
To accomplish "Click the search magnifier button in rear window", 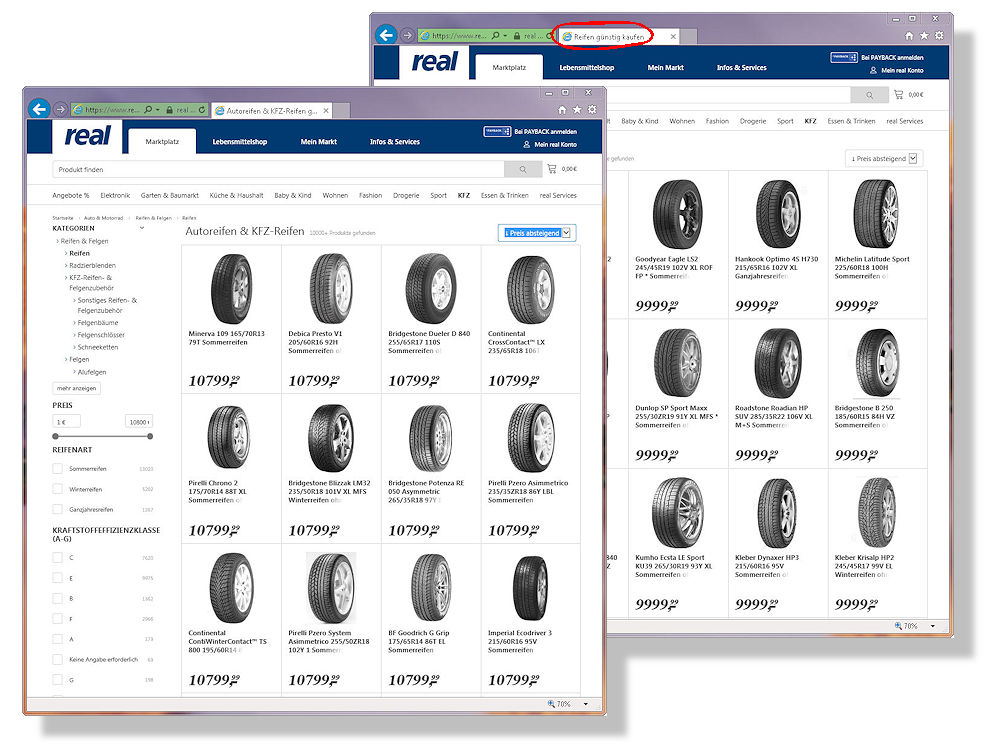I will [870, 95].
